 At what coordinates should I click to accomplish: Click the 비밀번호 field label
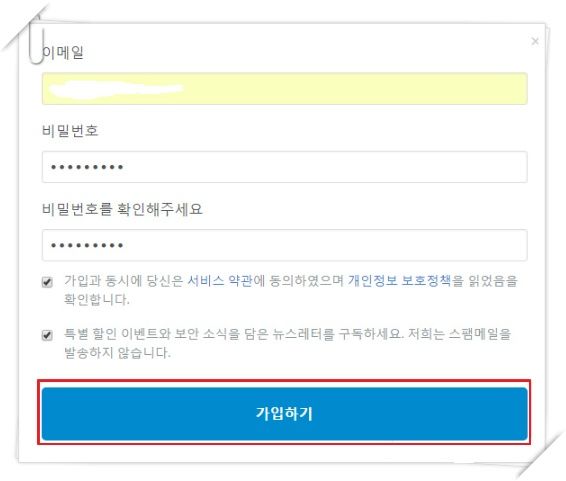pos(70,130)
